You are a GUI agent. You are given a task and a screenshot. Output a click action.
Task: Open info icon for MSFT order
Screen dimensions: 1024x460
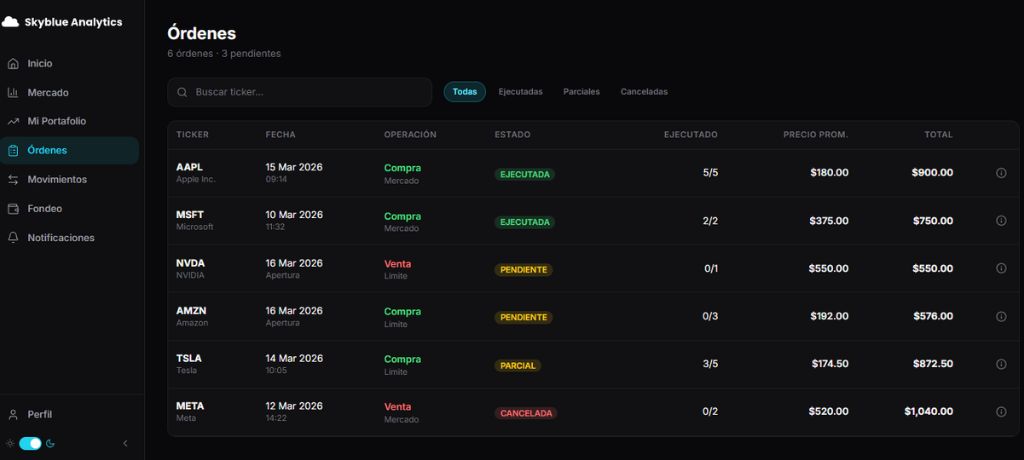point(1001,221)
